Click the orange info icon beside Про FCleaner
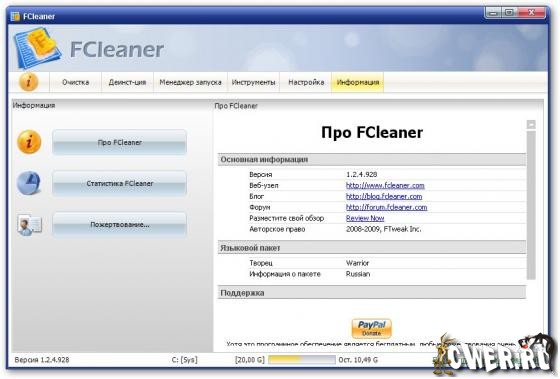Screen dimensions: 560x379 click(29, 142)
